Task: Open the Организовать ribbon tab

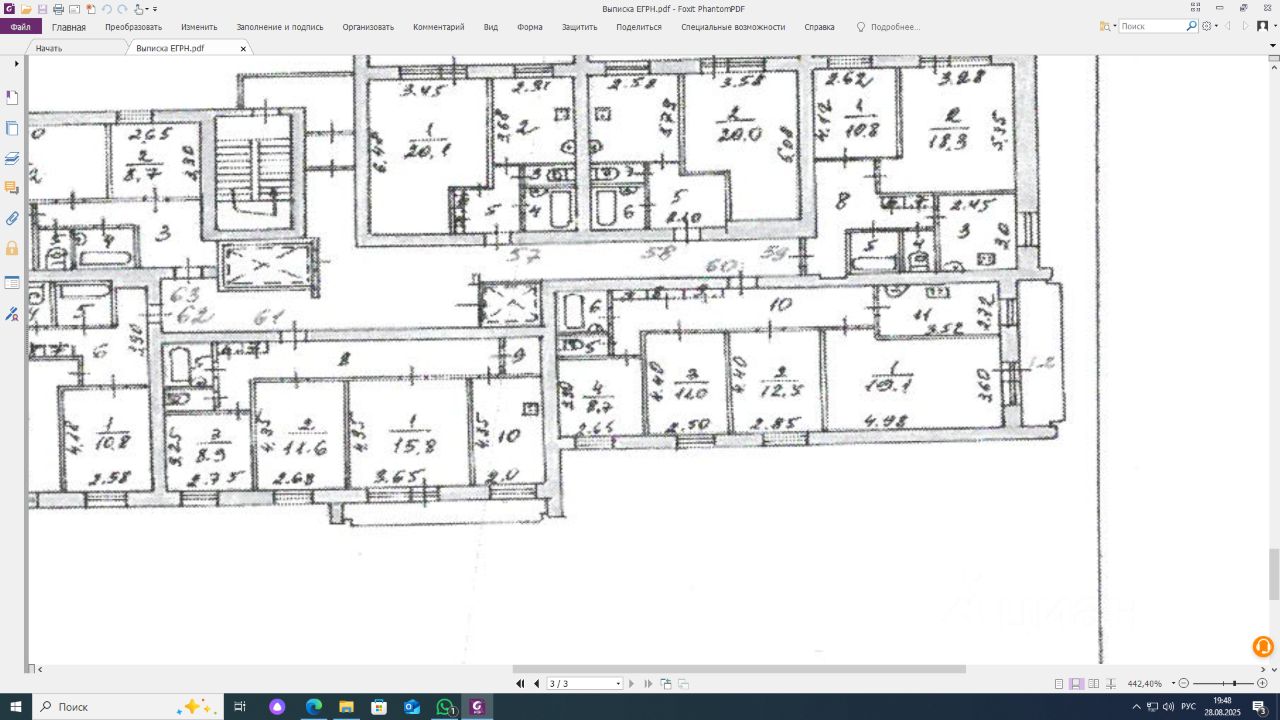Action: pyautogui.click(x=368, y=27)
